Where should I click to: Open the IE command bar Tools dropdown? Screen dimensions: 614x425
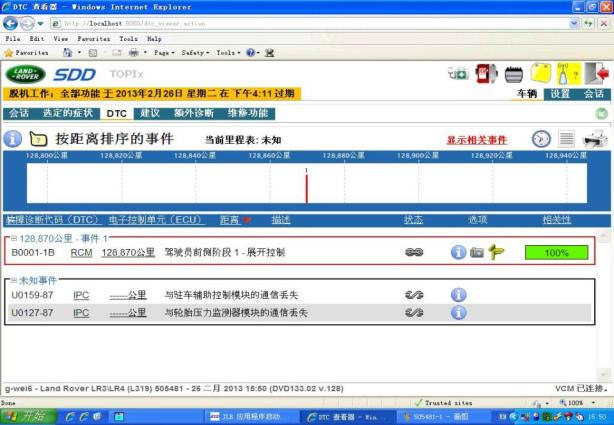pyautogui.click(x=228, y=52)
